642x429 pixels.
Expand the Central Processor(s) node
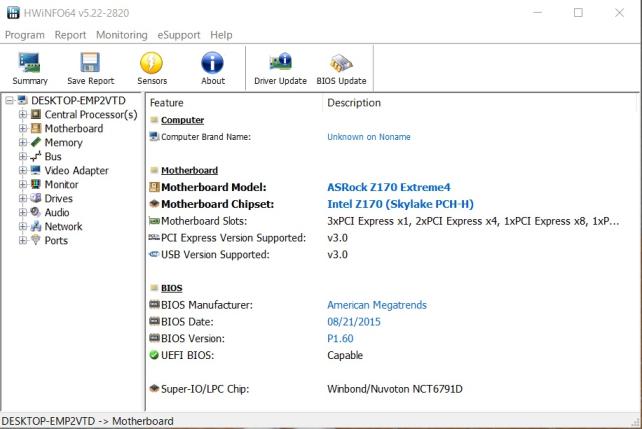[x=22, y=115]
